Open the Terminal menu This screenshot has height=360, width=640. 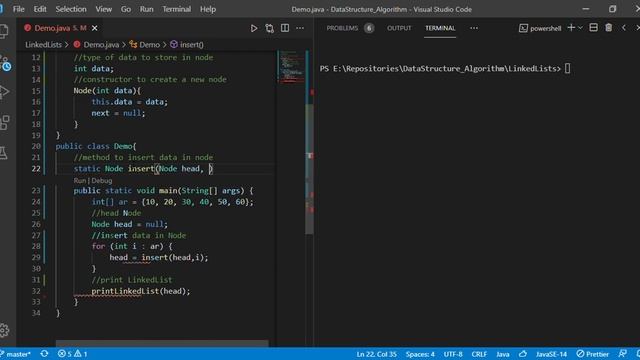[x=176, y=9]
